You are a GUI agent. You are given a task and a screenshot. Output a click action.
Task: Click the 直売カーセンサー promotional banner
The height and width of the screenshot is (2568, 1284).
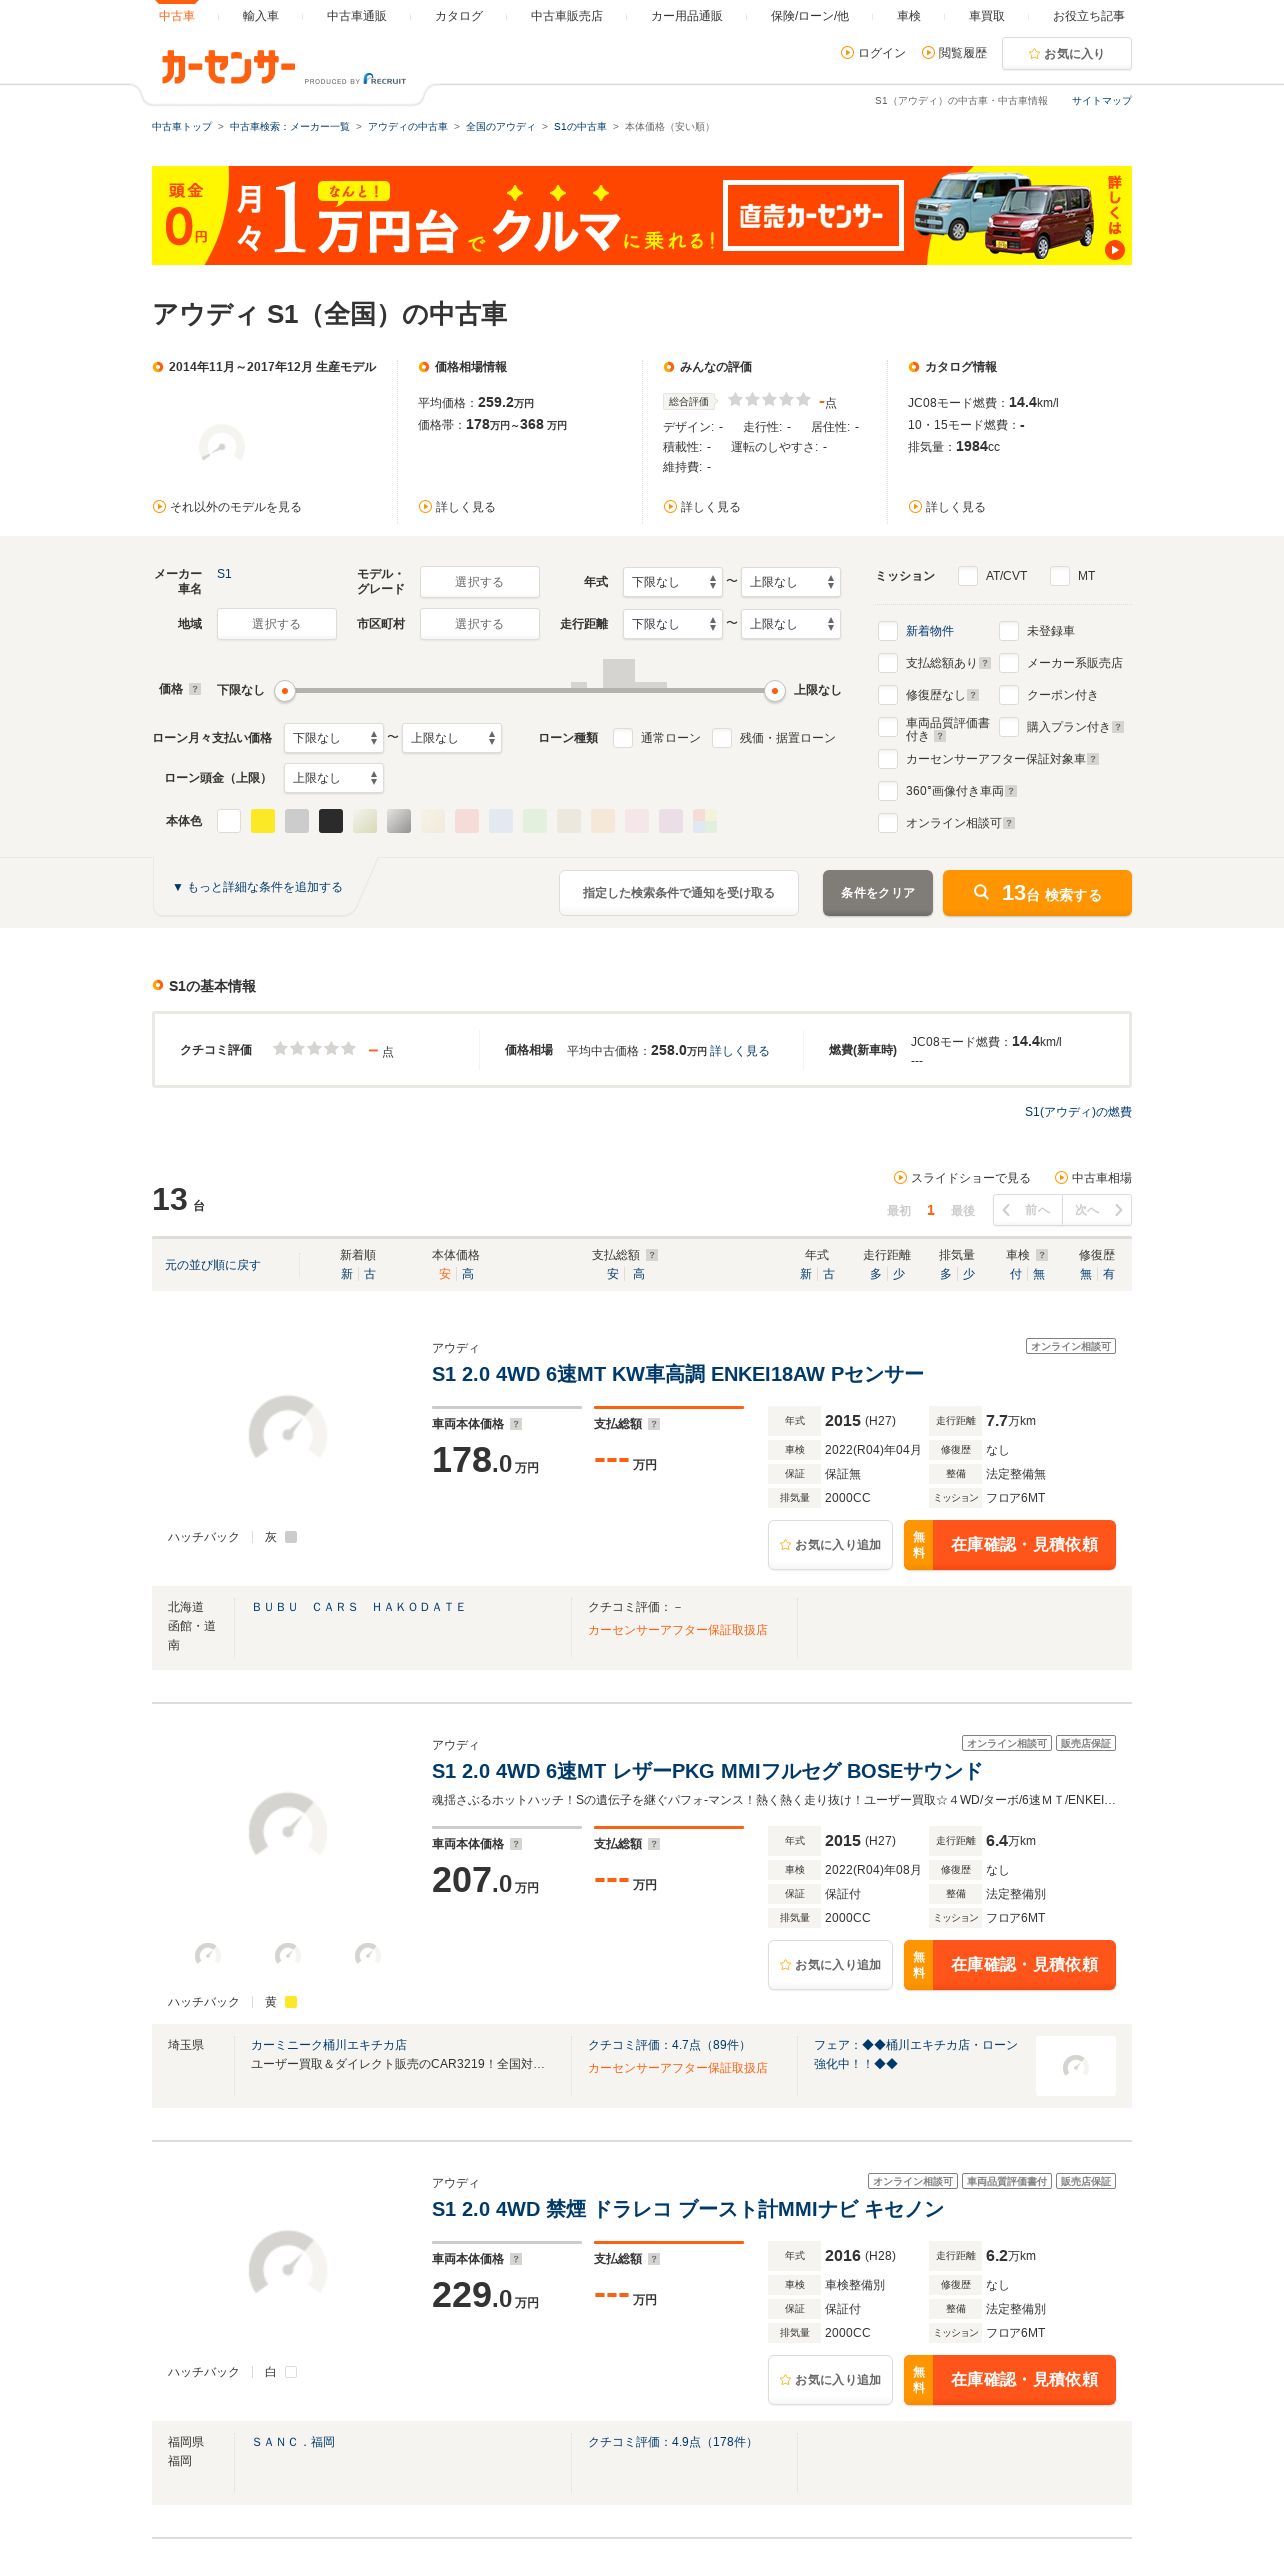point(642,215)
